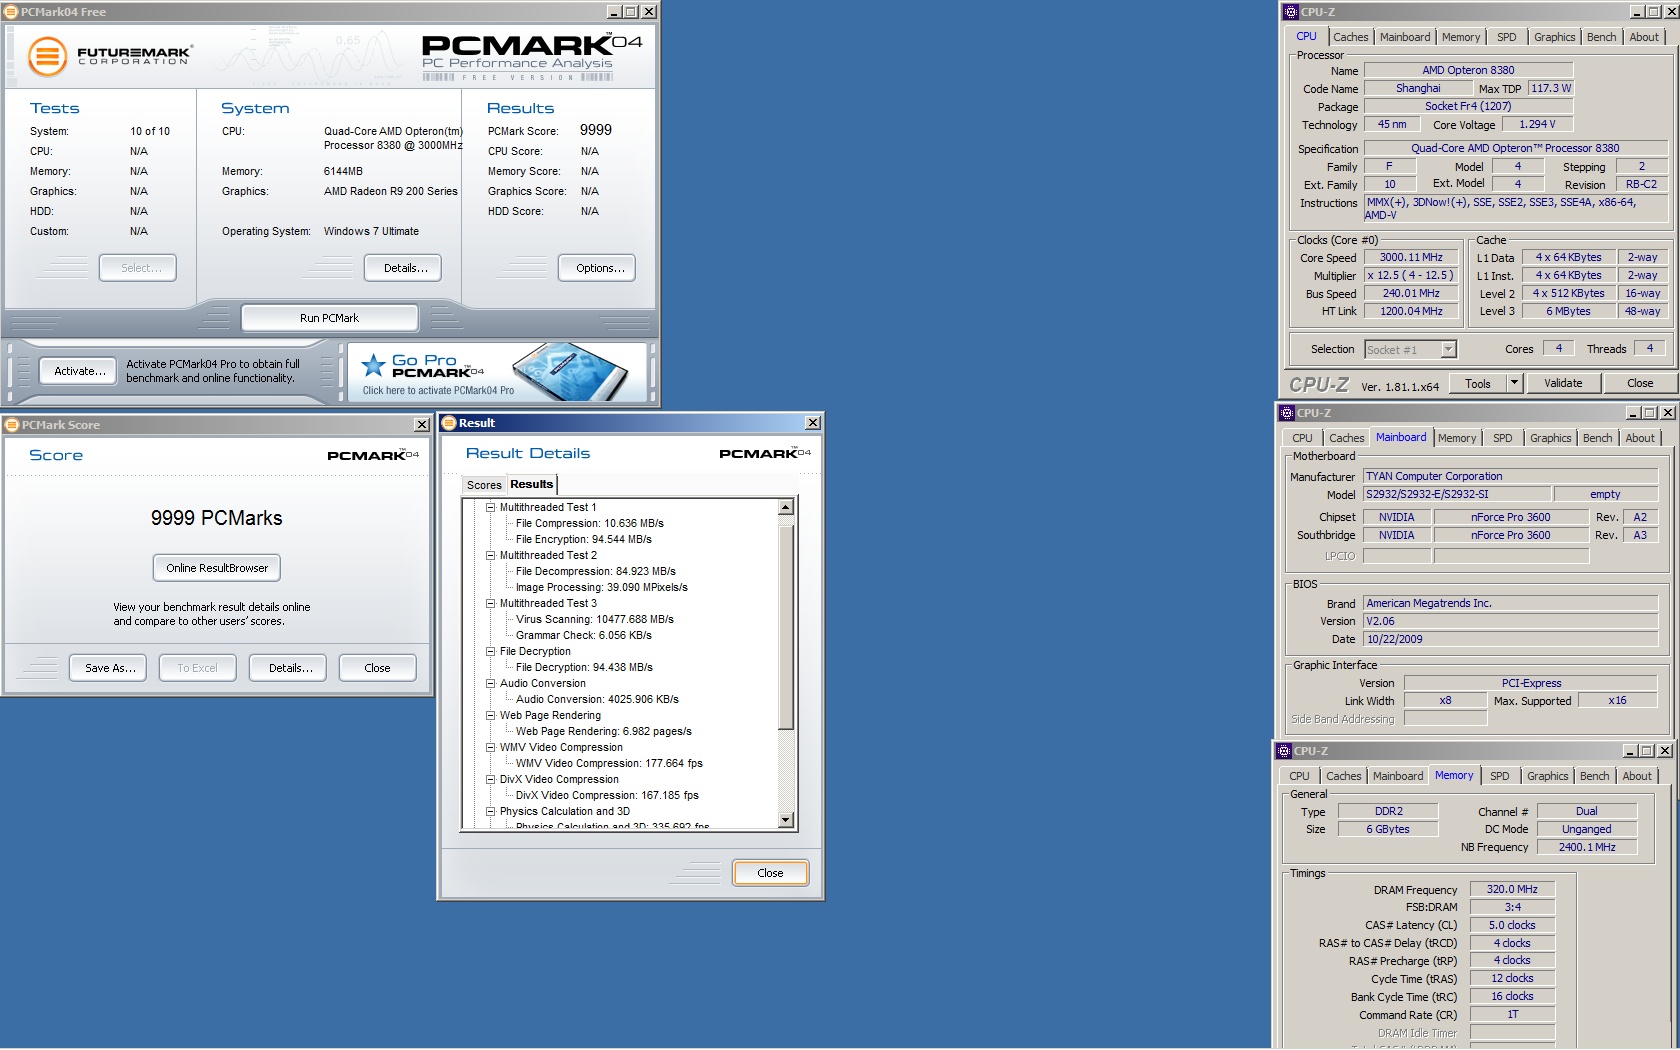Click the Core Speed value 3000.11 MHz

[x=1411, y=257]
